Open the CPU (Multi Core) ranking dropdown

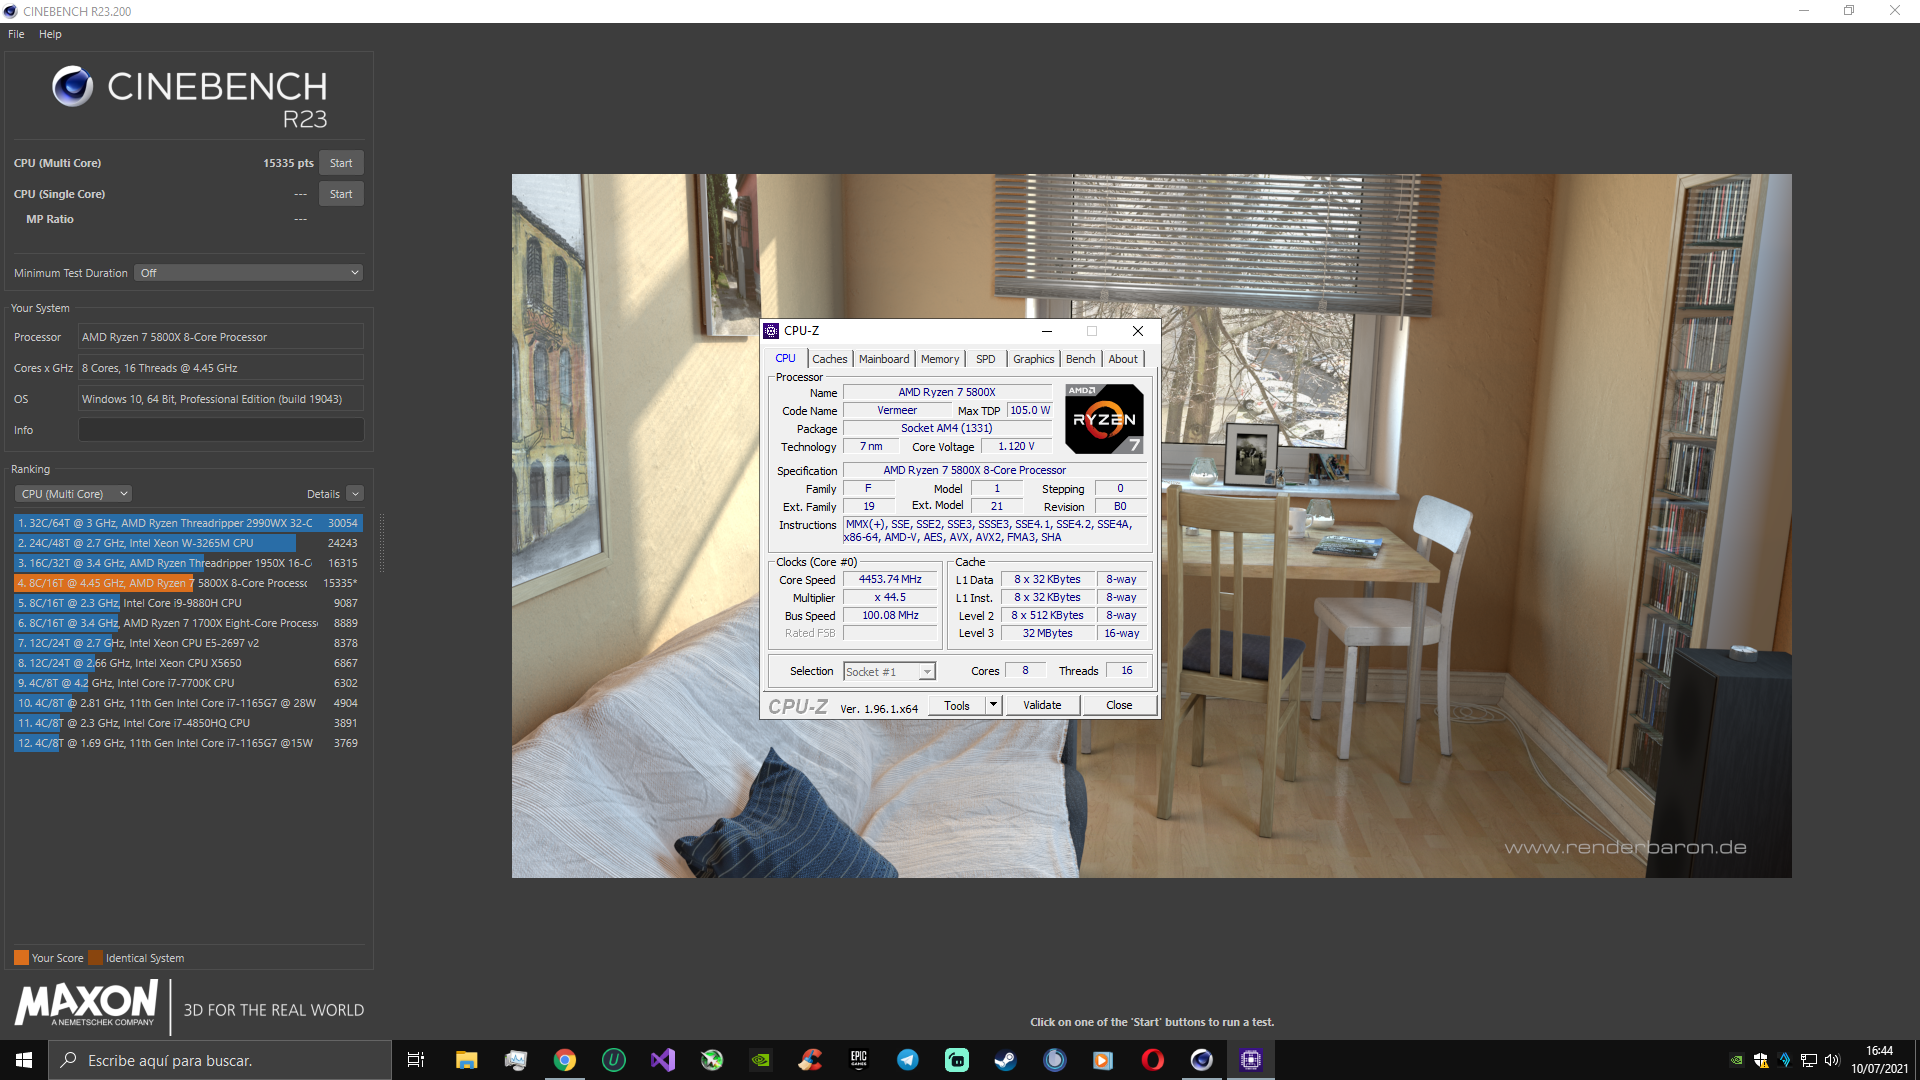[x=74, y=494]
